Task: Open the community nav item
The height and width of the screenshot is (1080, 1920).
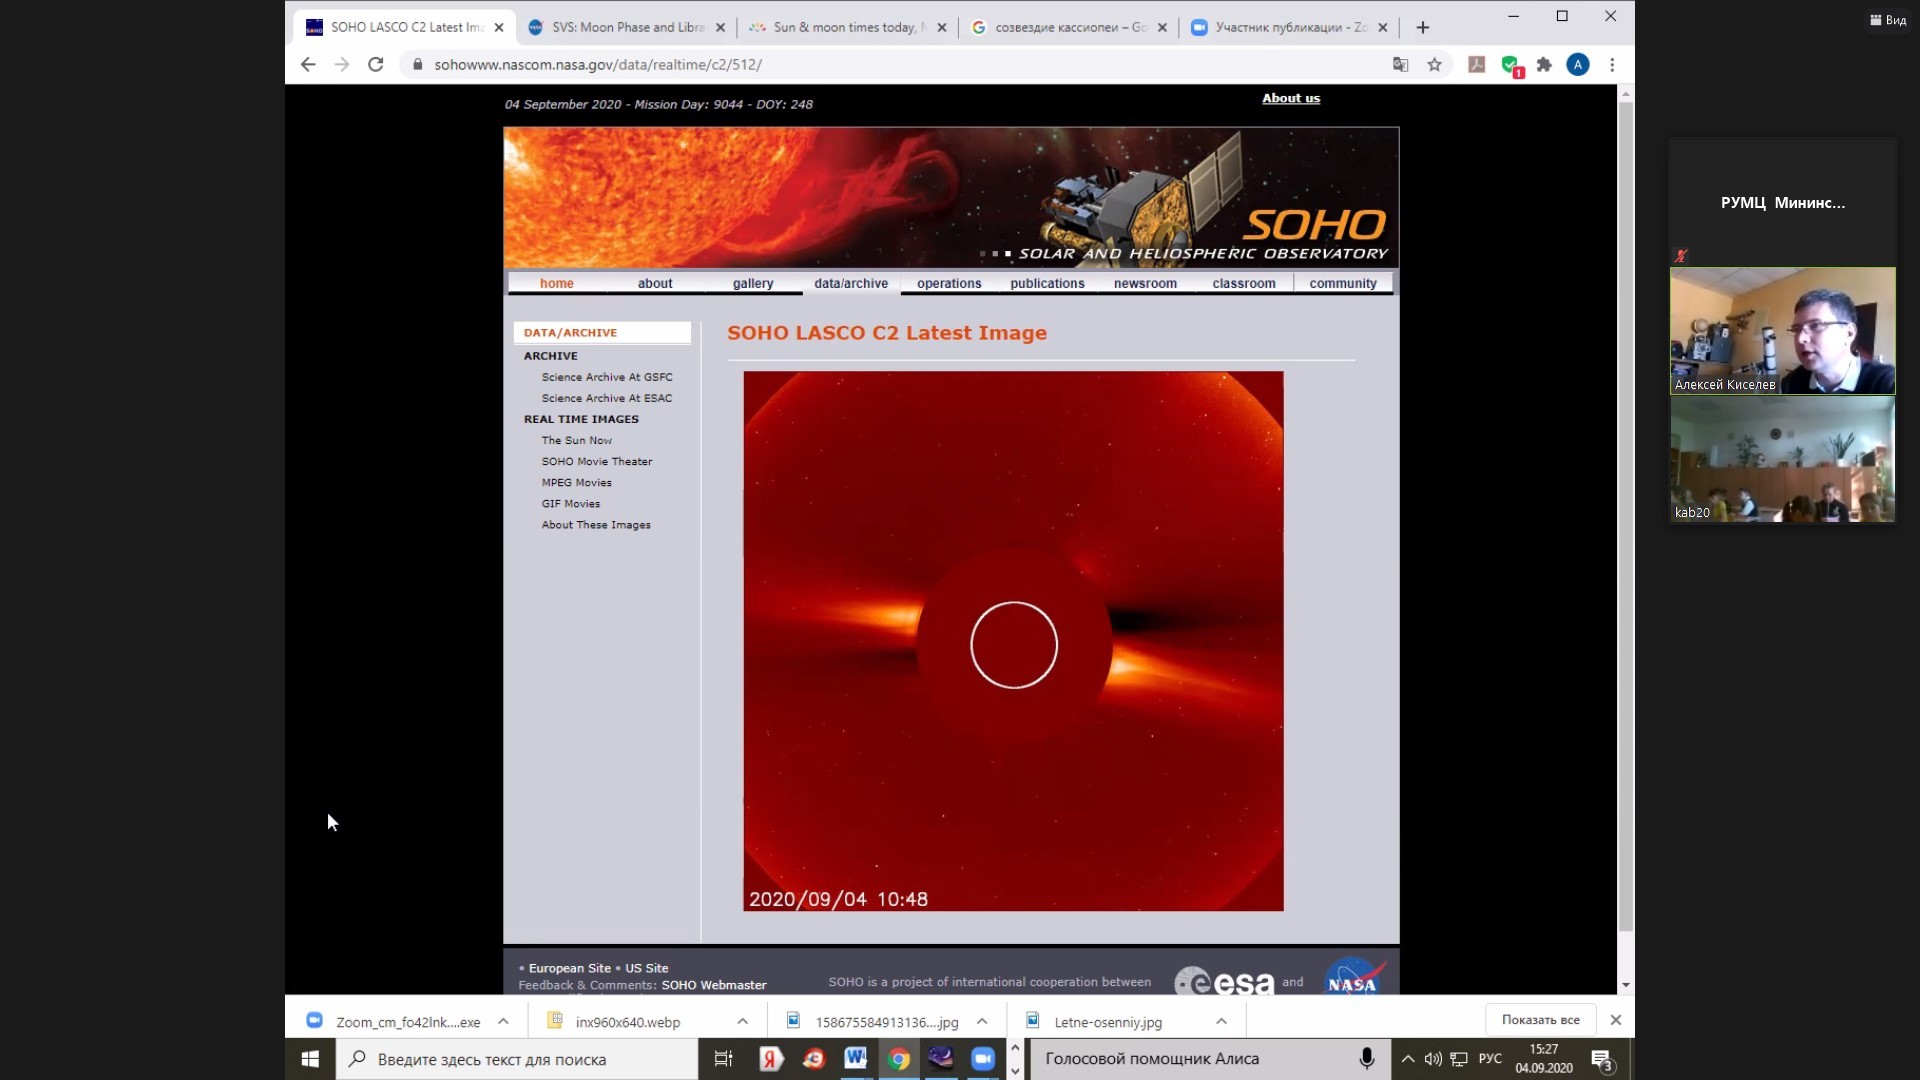Action: click(1343, 283)
